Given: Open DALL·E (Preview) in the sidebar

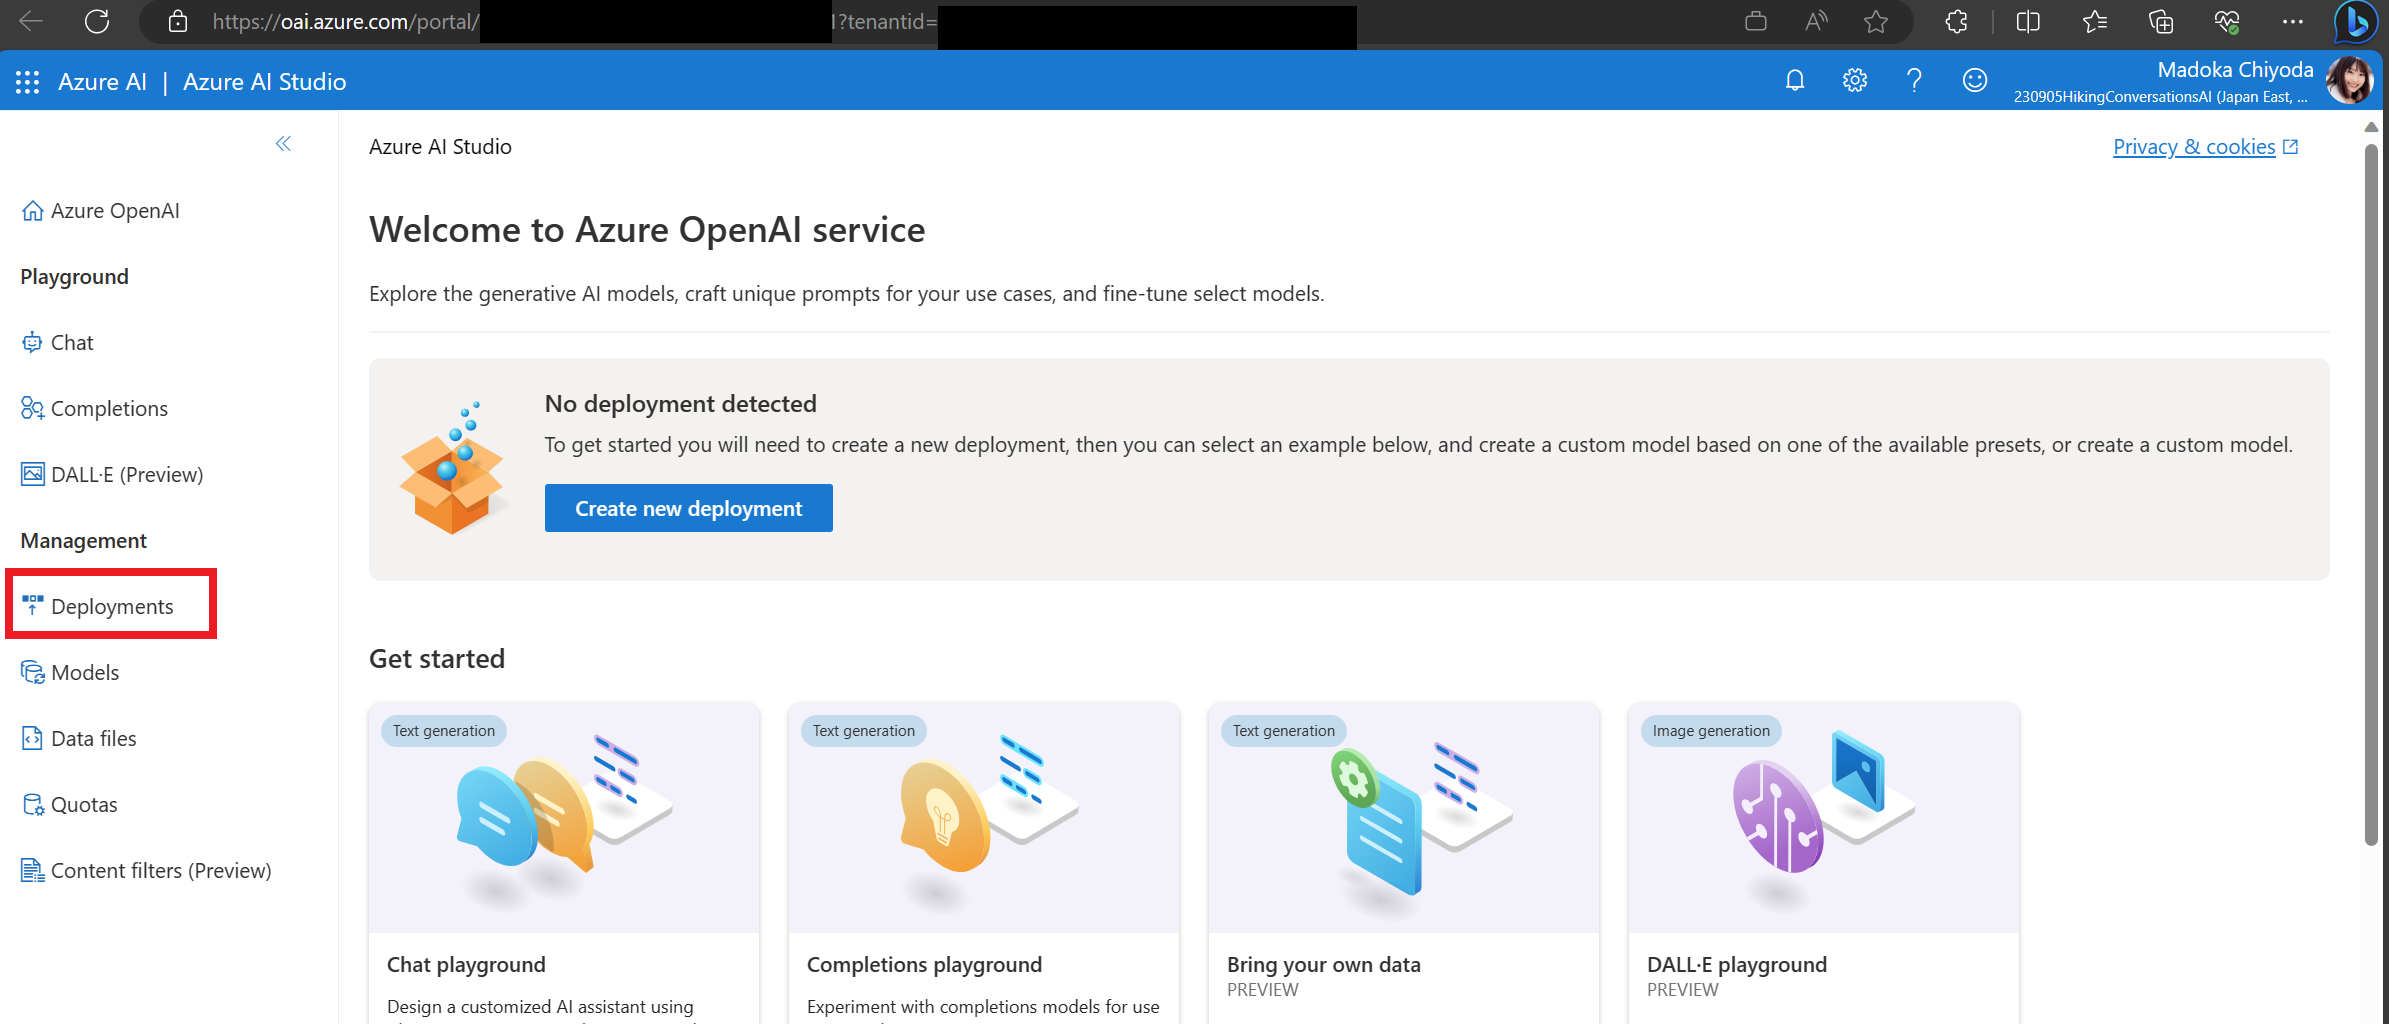Looking at the screenshot, I should (x=127, y=474).
